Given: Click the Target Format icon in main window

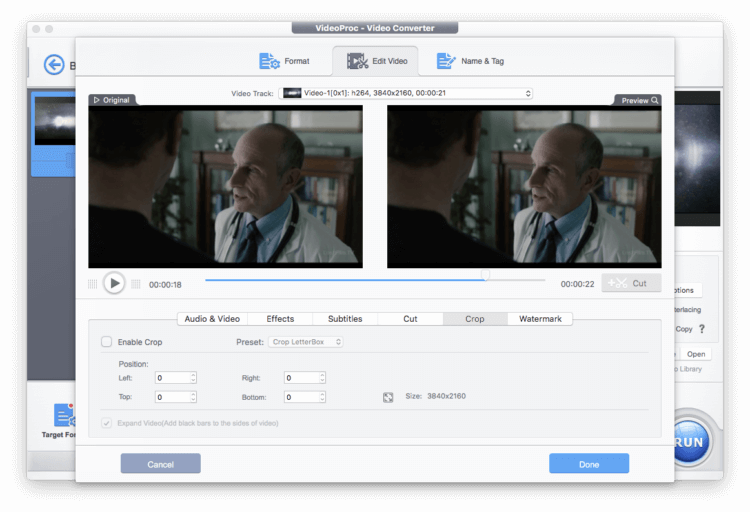Looking at the screenshot, I should click(x=64, y=415).
